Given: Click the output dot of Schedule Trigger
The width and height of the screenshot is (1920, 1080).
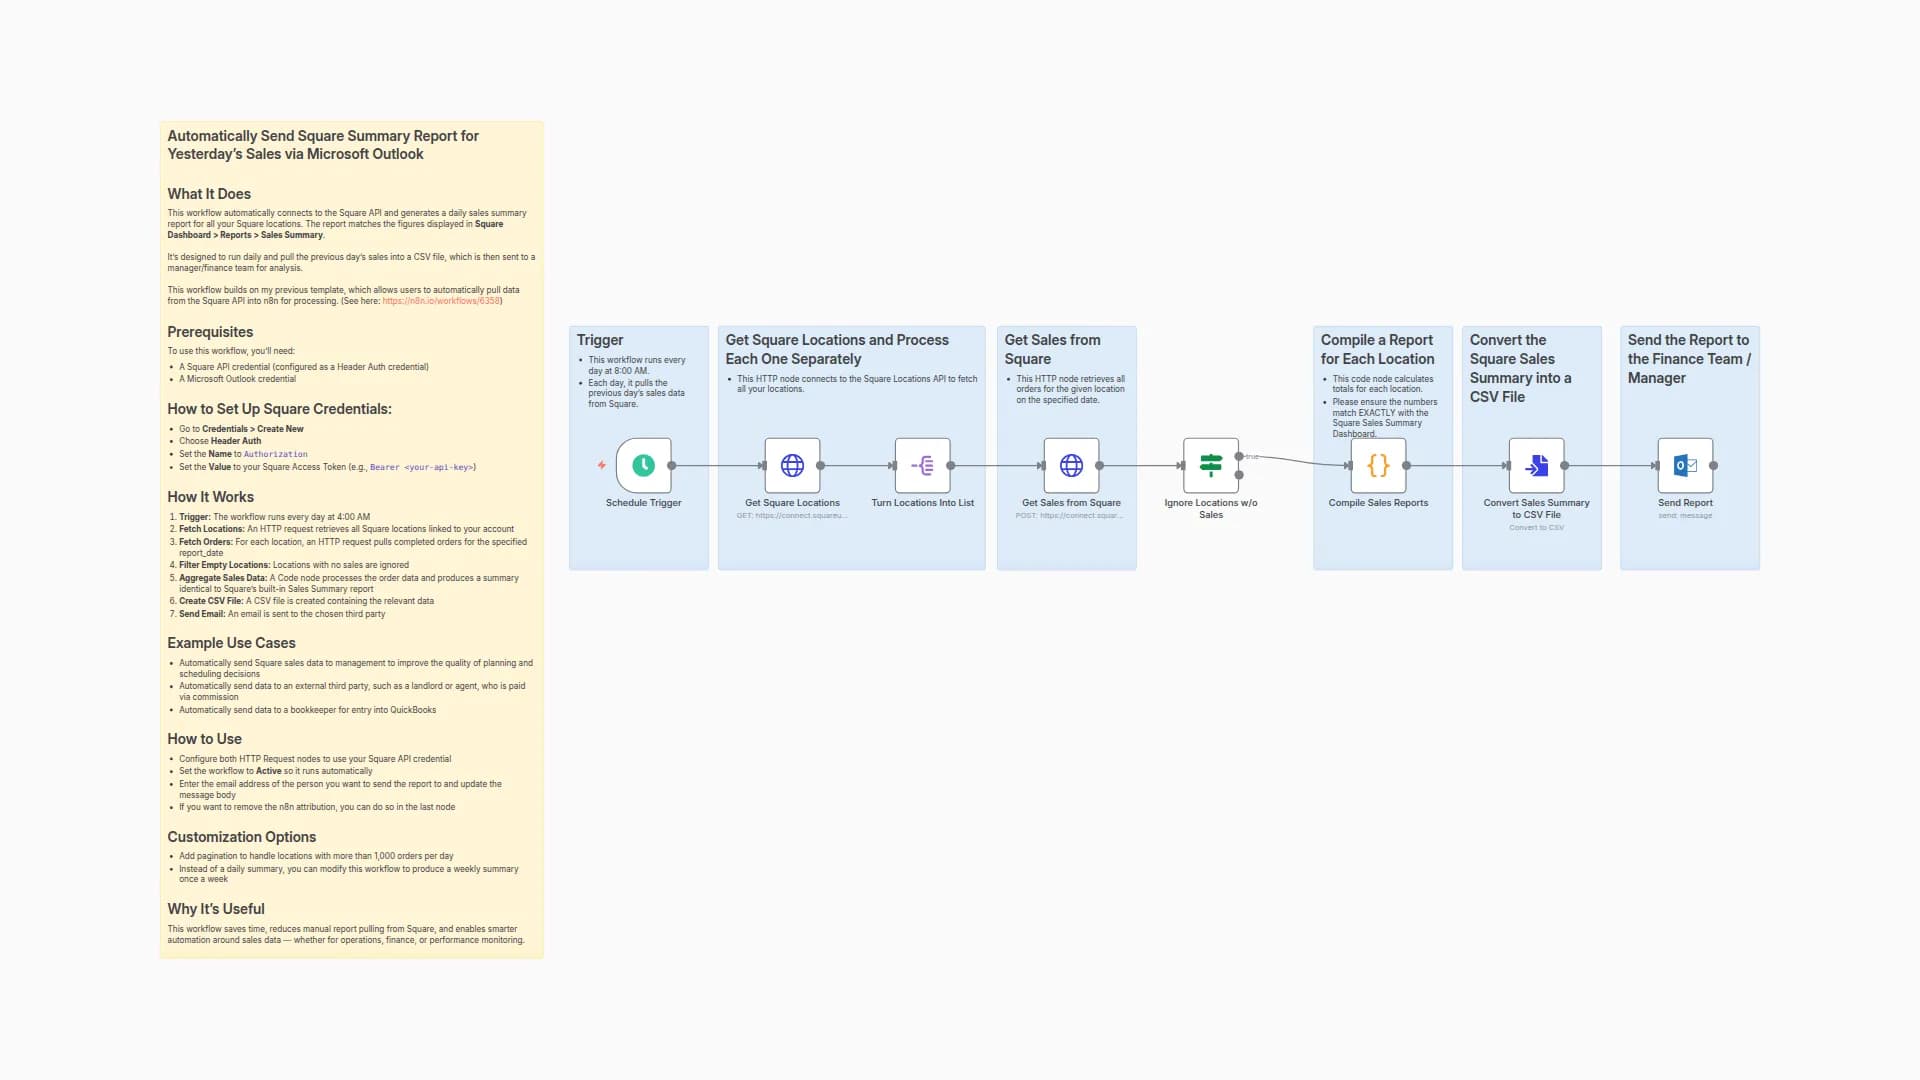Looking at the screenshot, I should (x=673, y=464).
